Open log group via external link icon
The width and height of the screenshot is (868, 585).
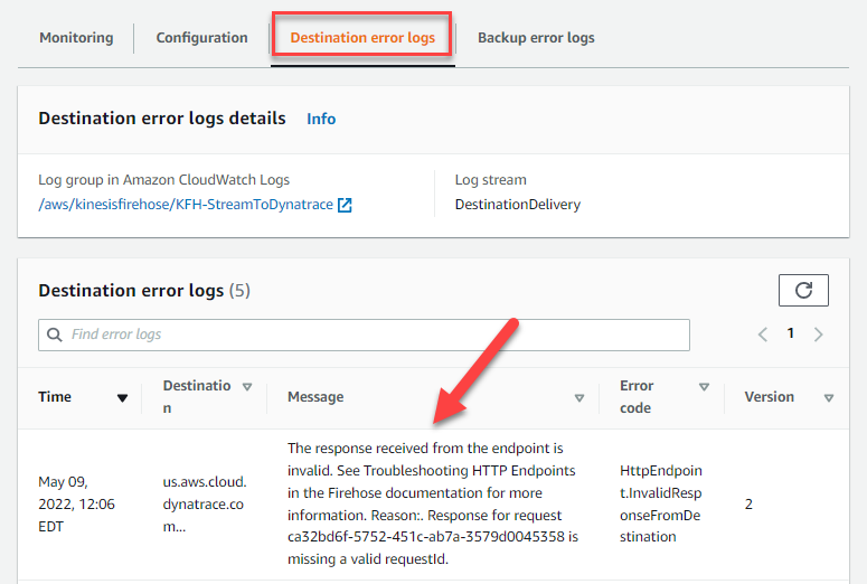click(344, 204)
